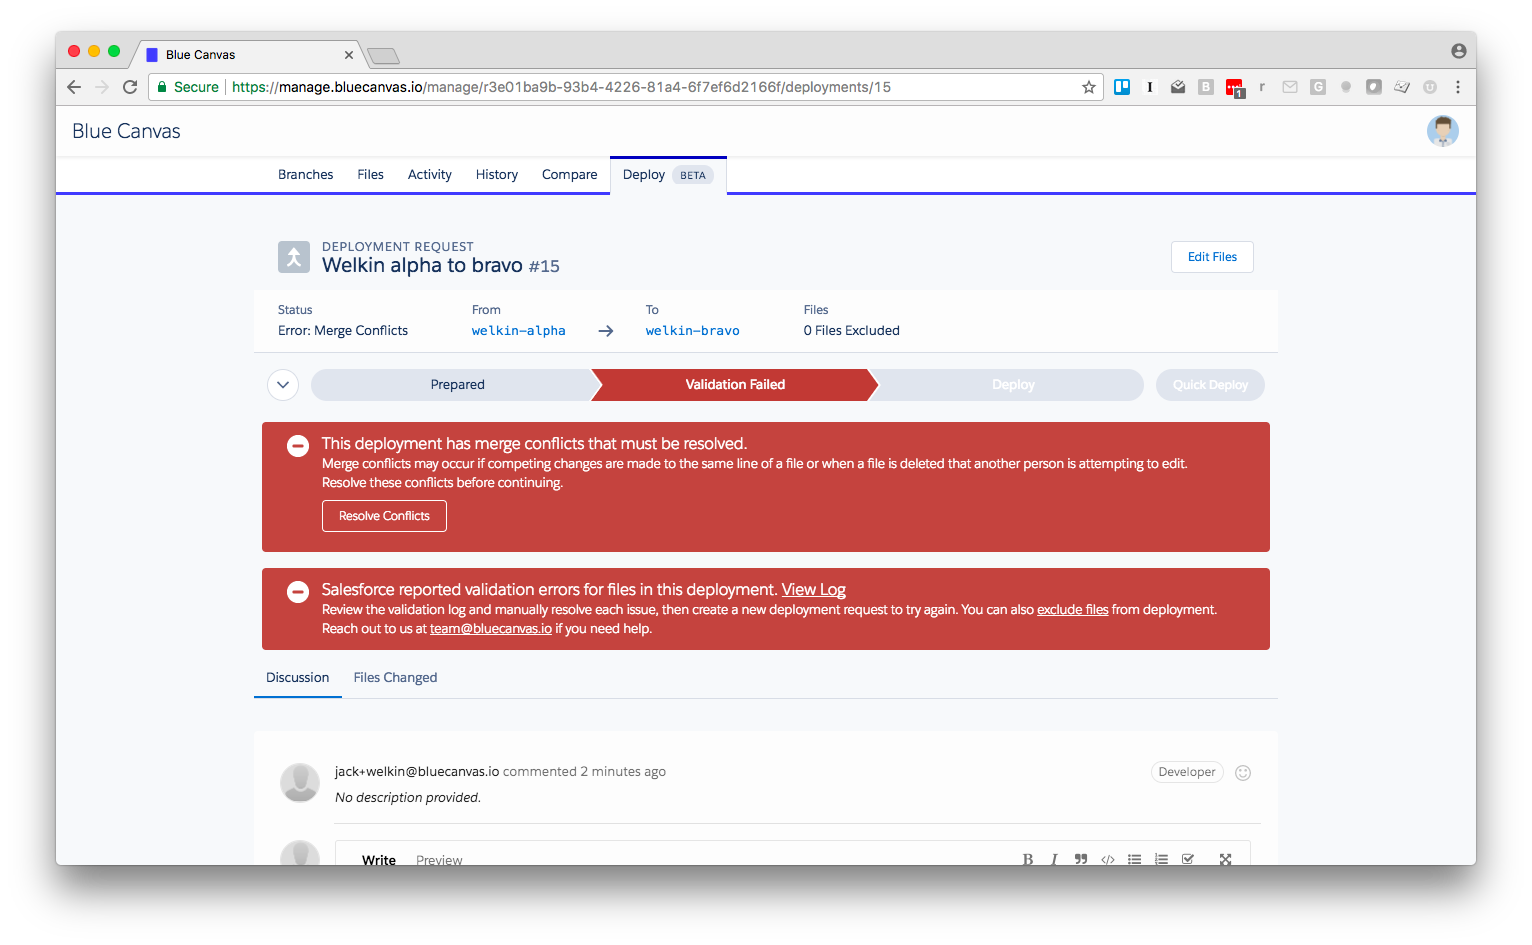Click the map-shaped extension icon
The image size is (1532, 945).
click(1402, 87)
